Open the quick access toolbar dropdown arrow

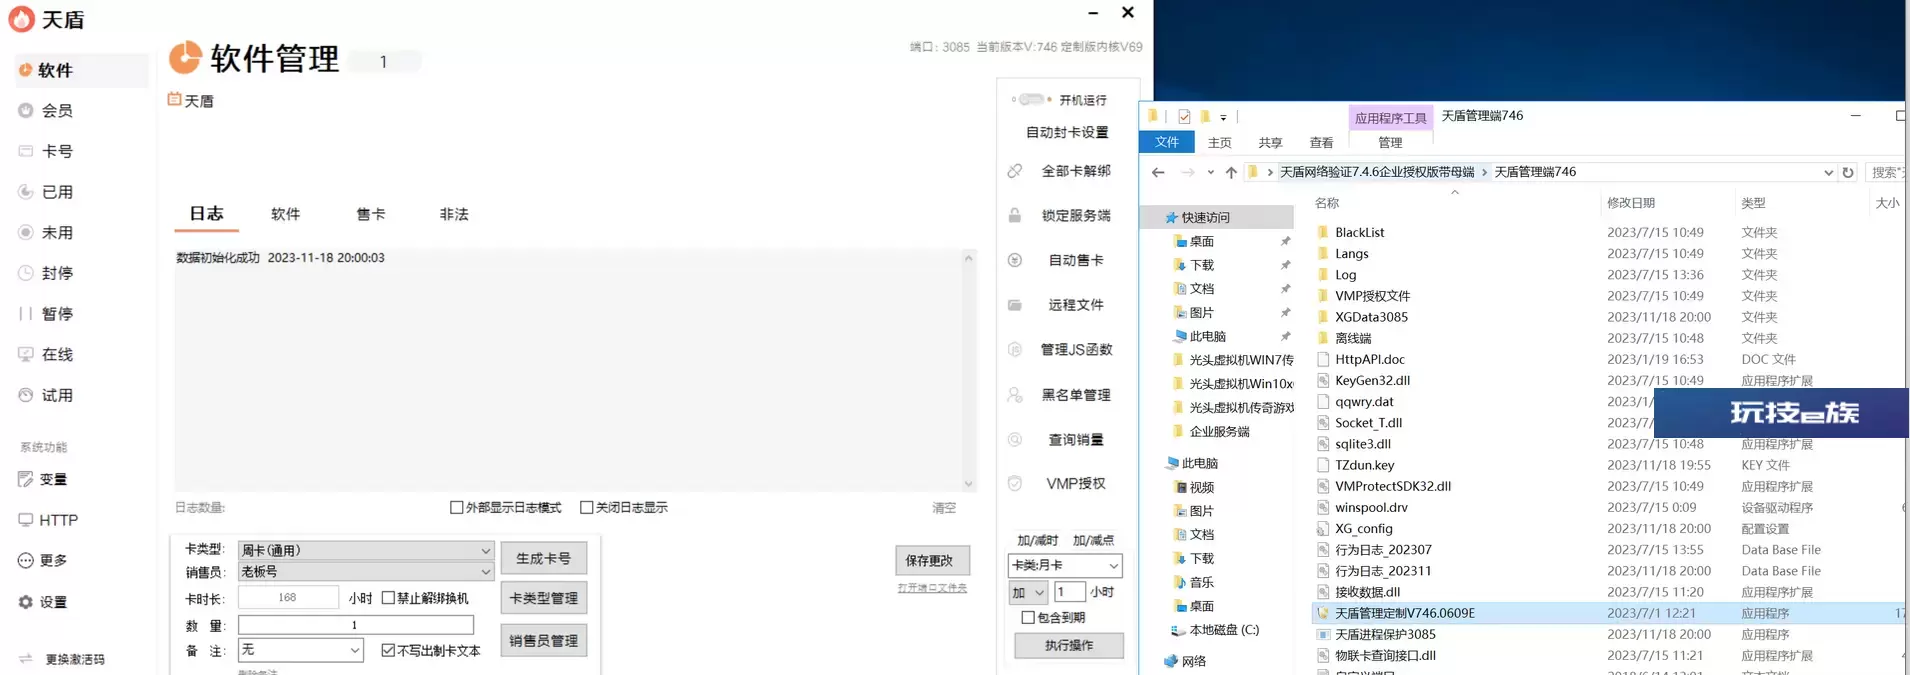(1223, 118)
